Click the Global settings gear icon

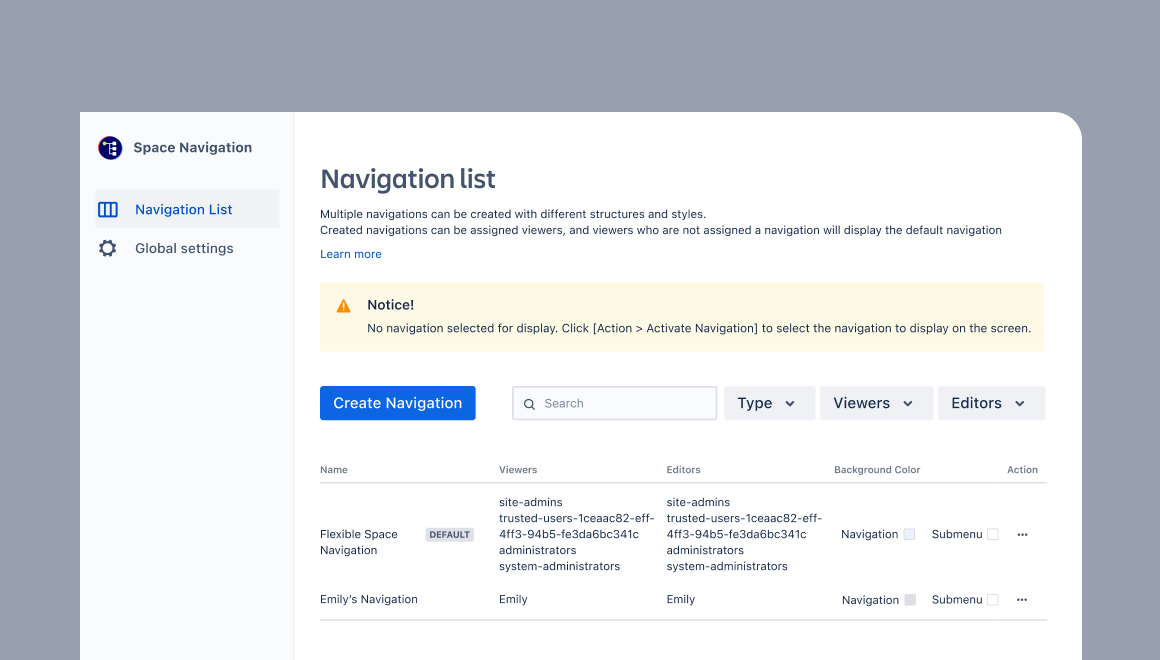point(108,249)
